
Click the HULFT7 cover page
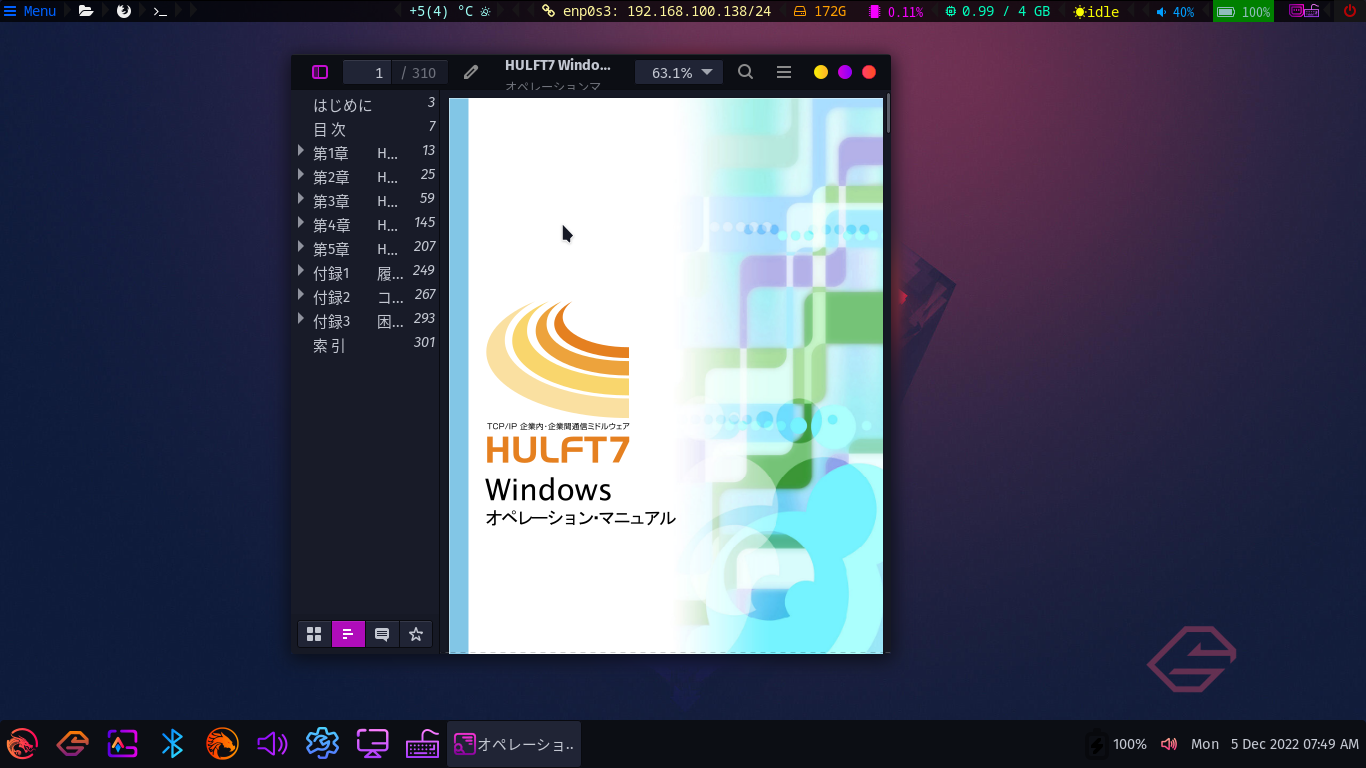tap(666, 375)
